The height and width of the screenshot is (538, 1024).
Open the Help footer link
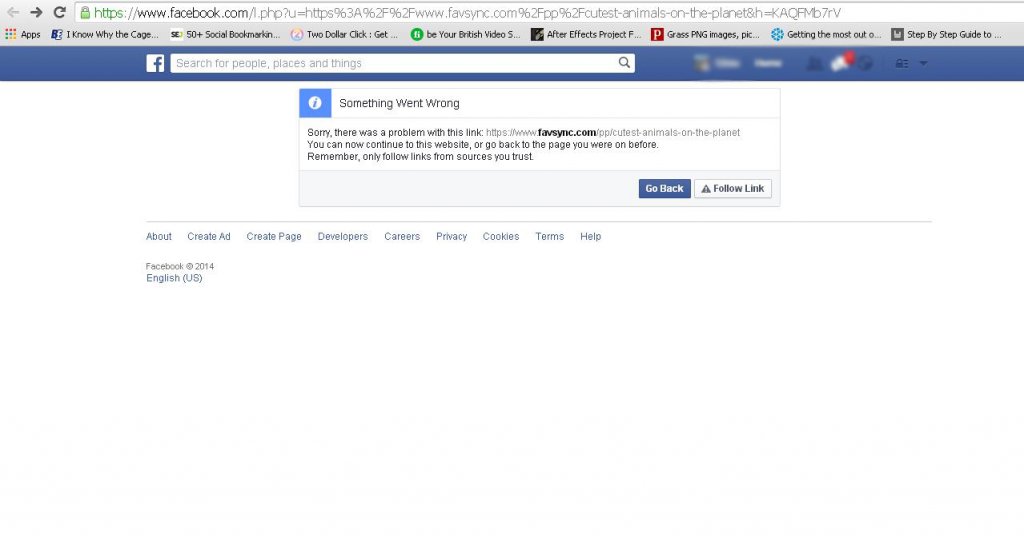tap(590, 236)
